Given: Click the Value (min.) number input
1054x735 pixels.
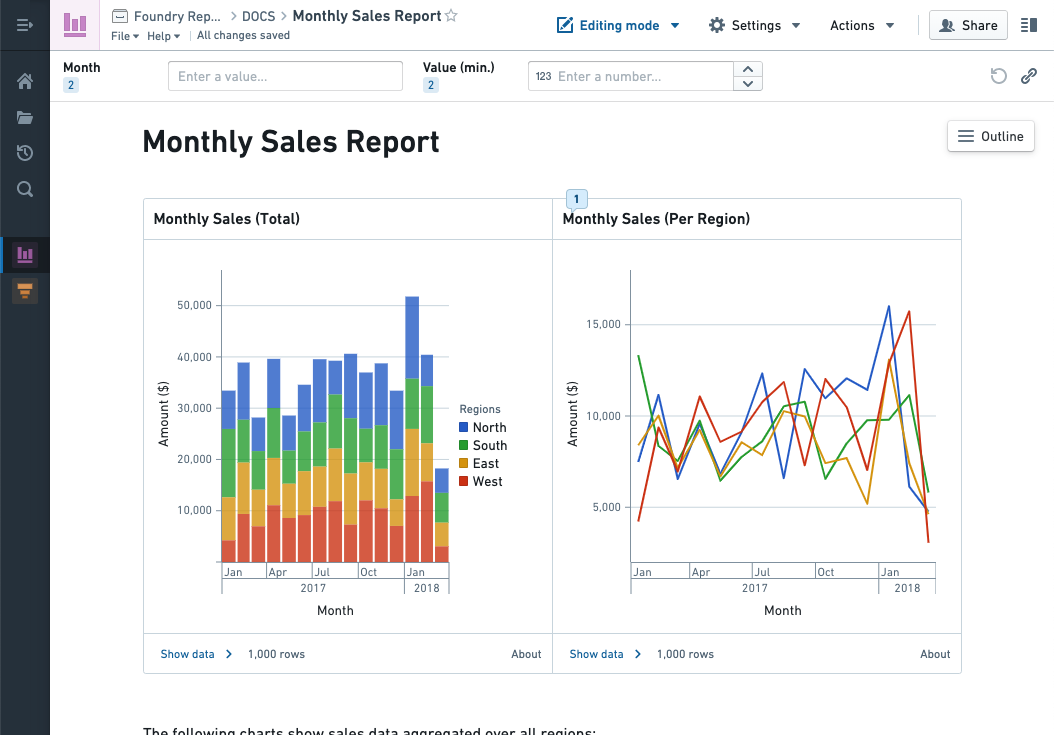Looking at the screenshot, I should (631, 76).
